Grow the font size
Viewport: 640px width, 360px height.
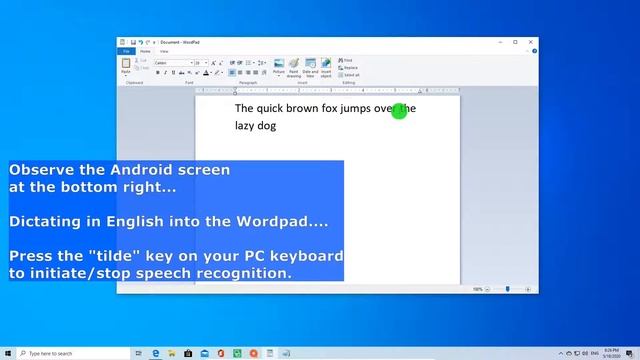tap(213, 63)
